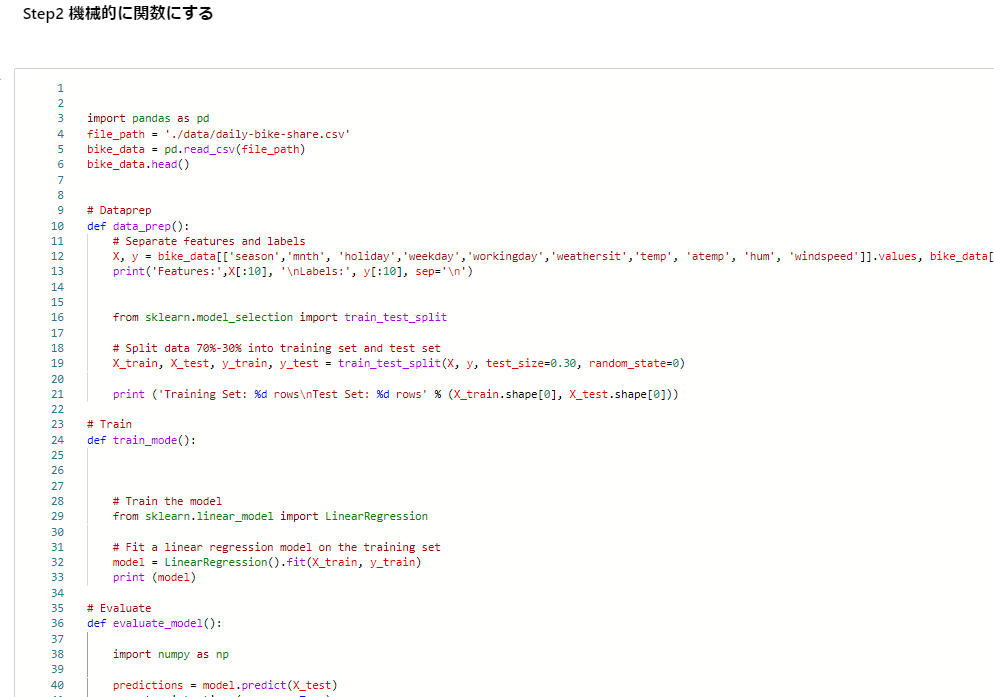The width and height of the screenshot is (994, 697).
Task: Click the 'predictions = model.predict(X_test)' line
Action: tap(225, 685)
